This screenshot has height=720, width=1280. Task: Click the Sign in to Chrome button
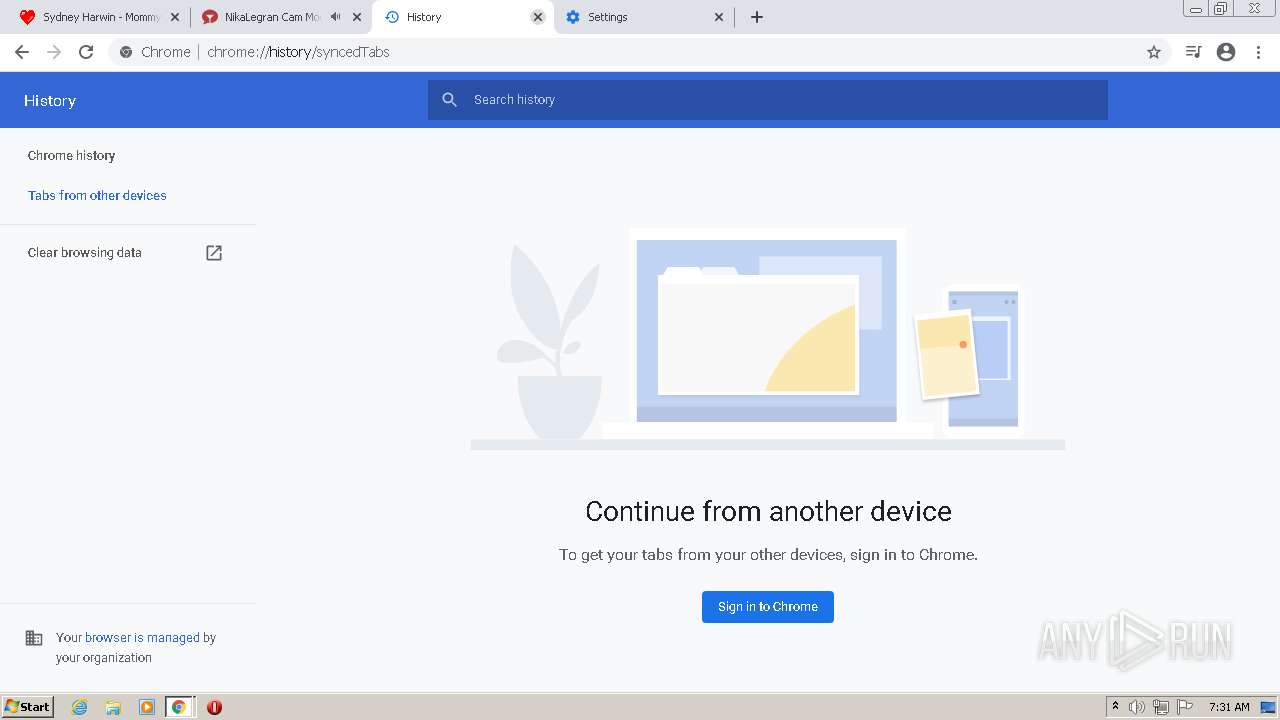coord(768,607)
